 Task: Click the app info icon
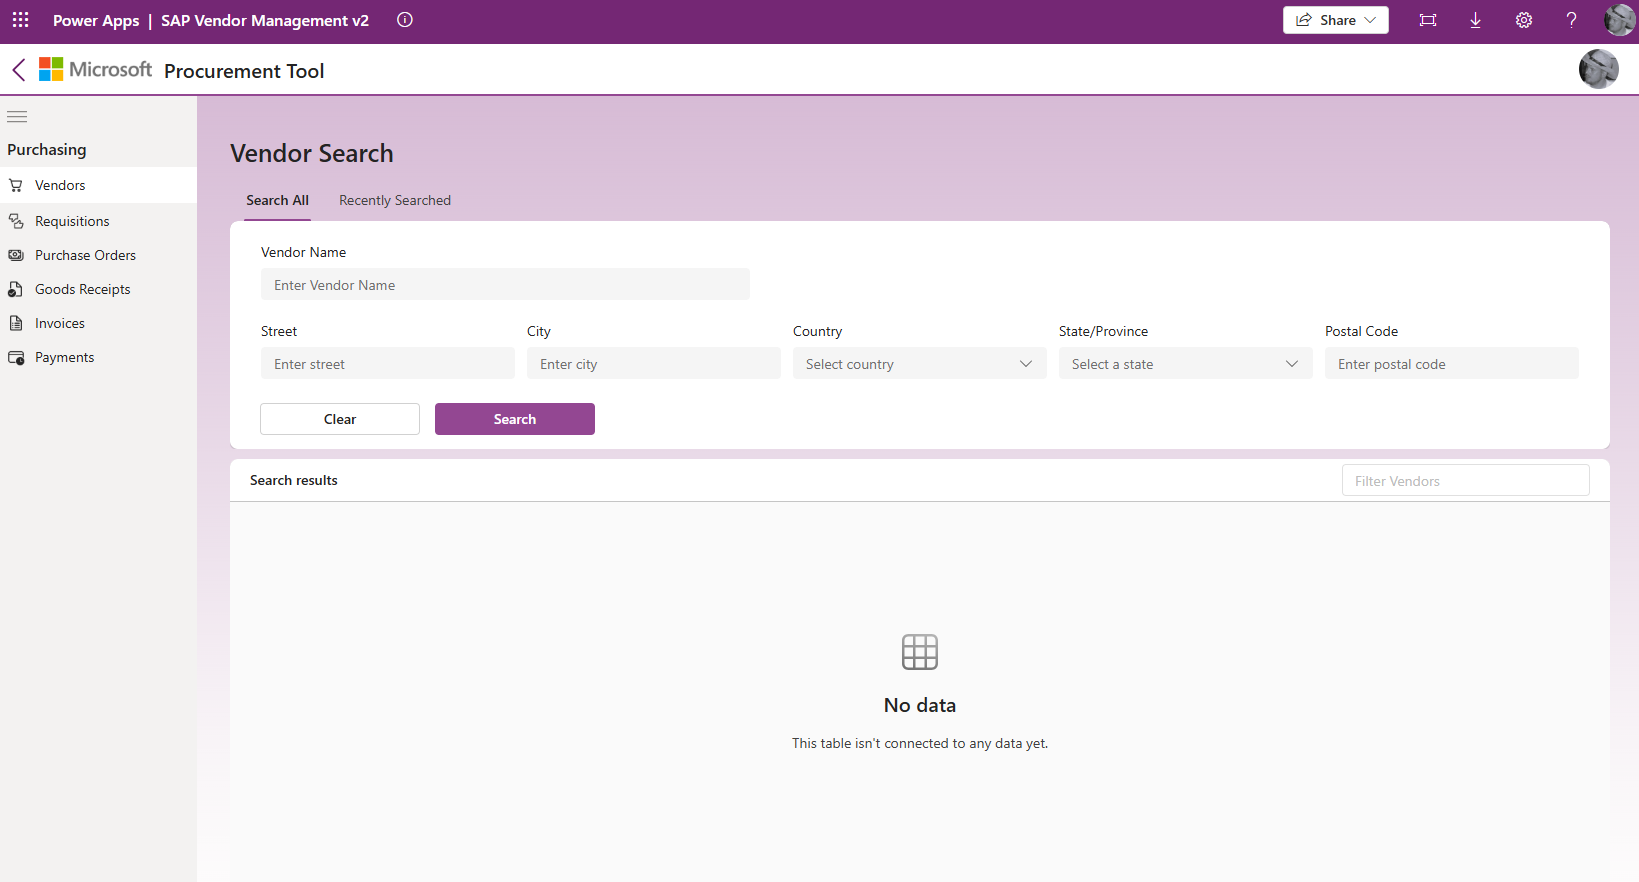click(405, 20)
